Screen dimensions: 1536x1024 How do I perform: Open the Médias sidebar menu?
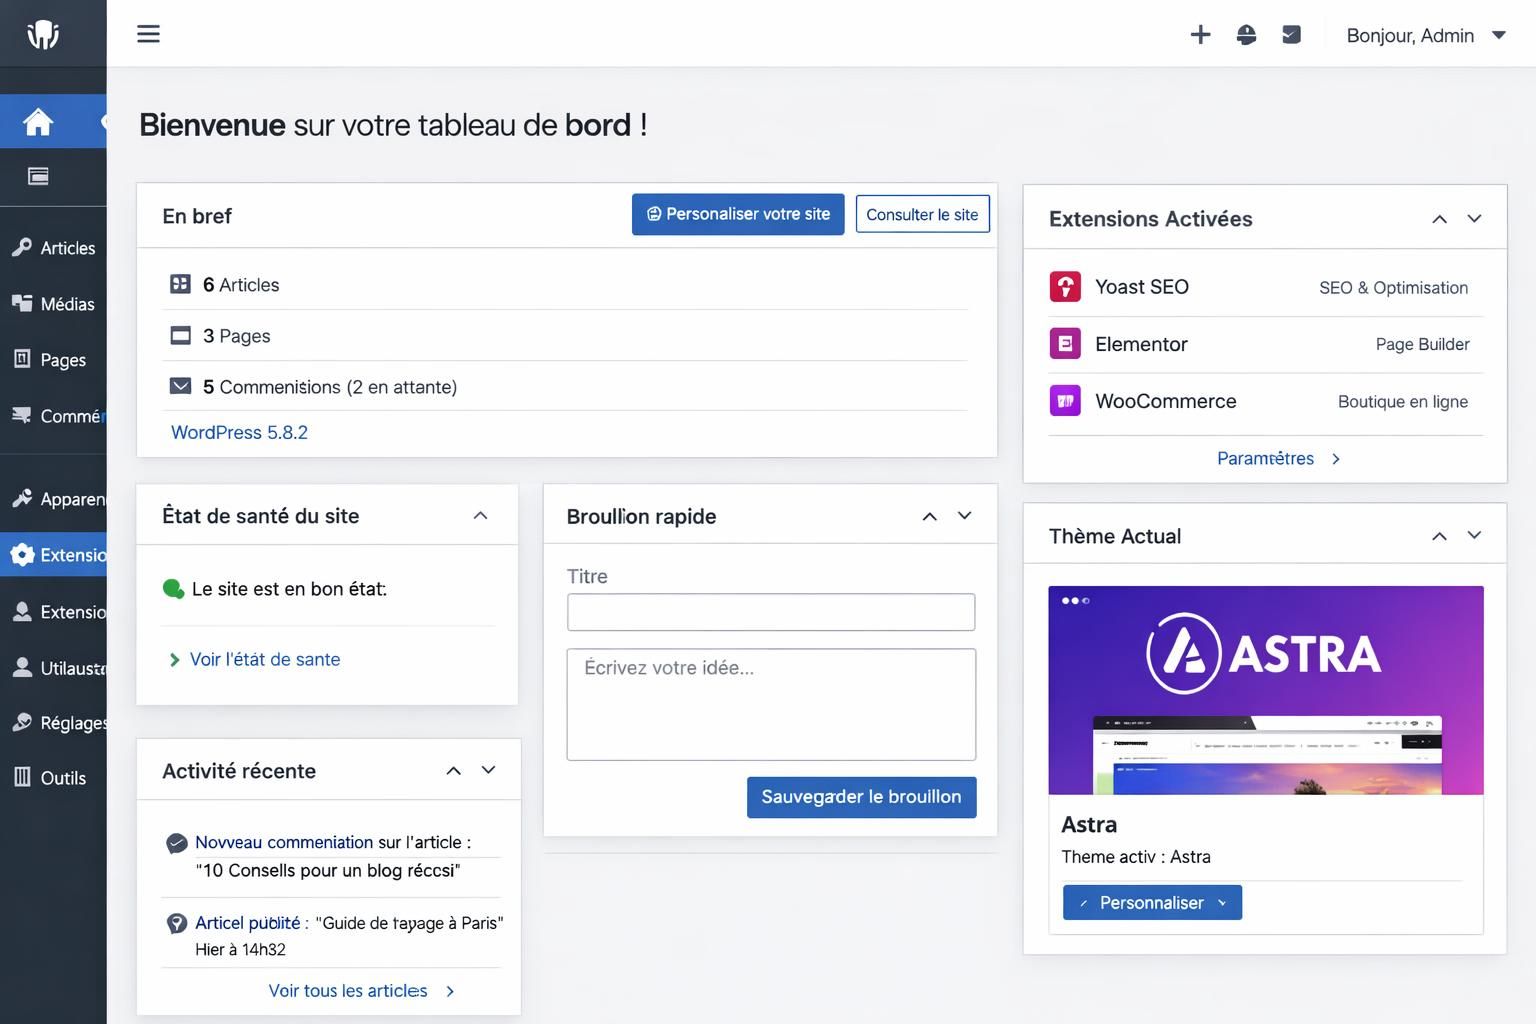53,304
